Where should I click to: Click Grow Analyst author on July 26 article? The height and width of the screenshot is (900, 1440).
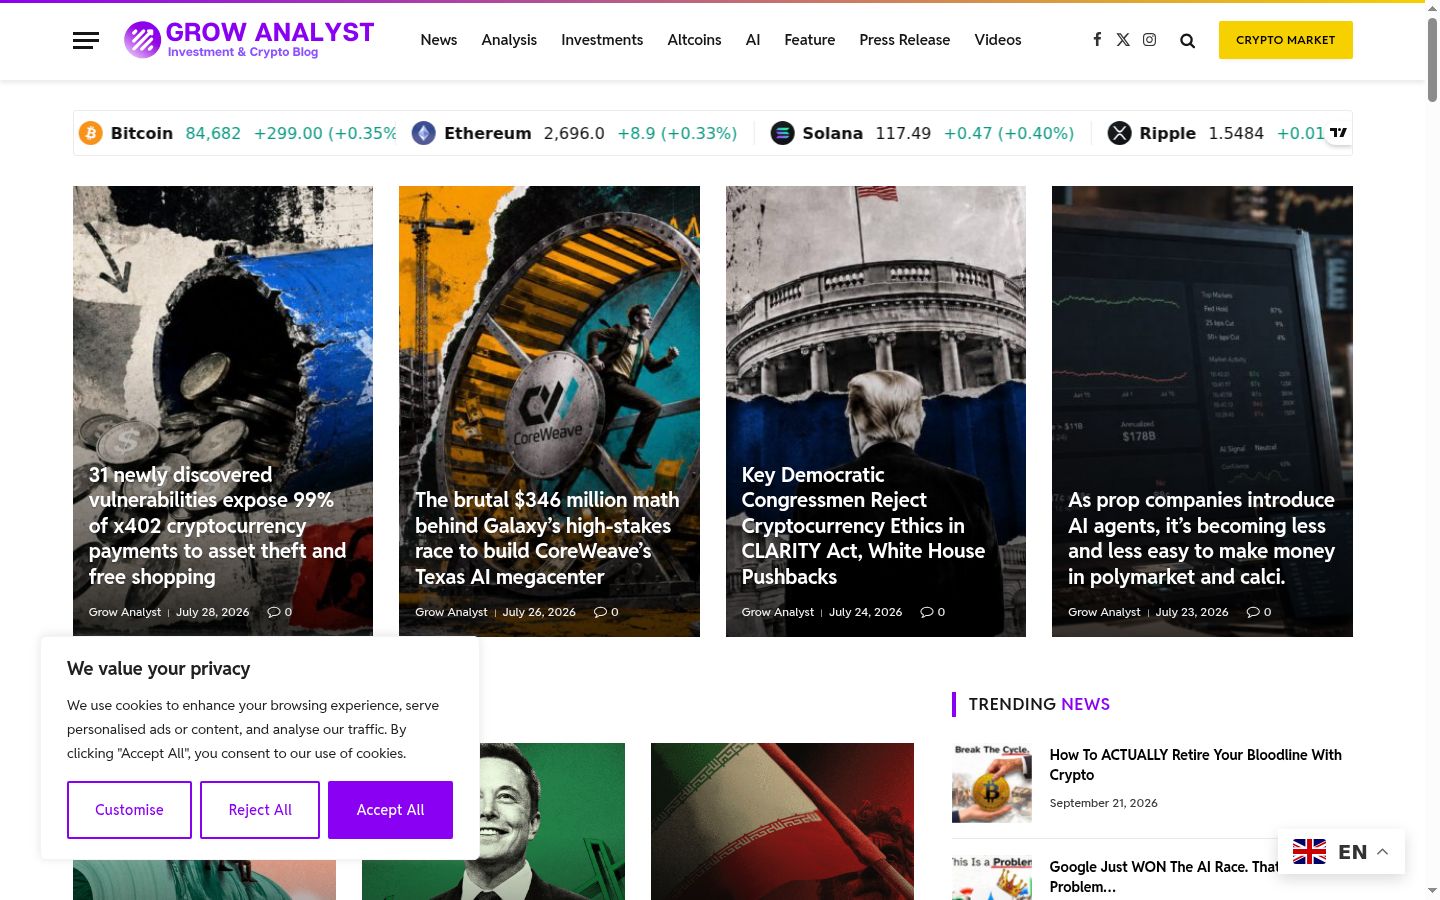(451, 612)
